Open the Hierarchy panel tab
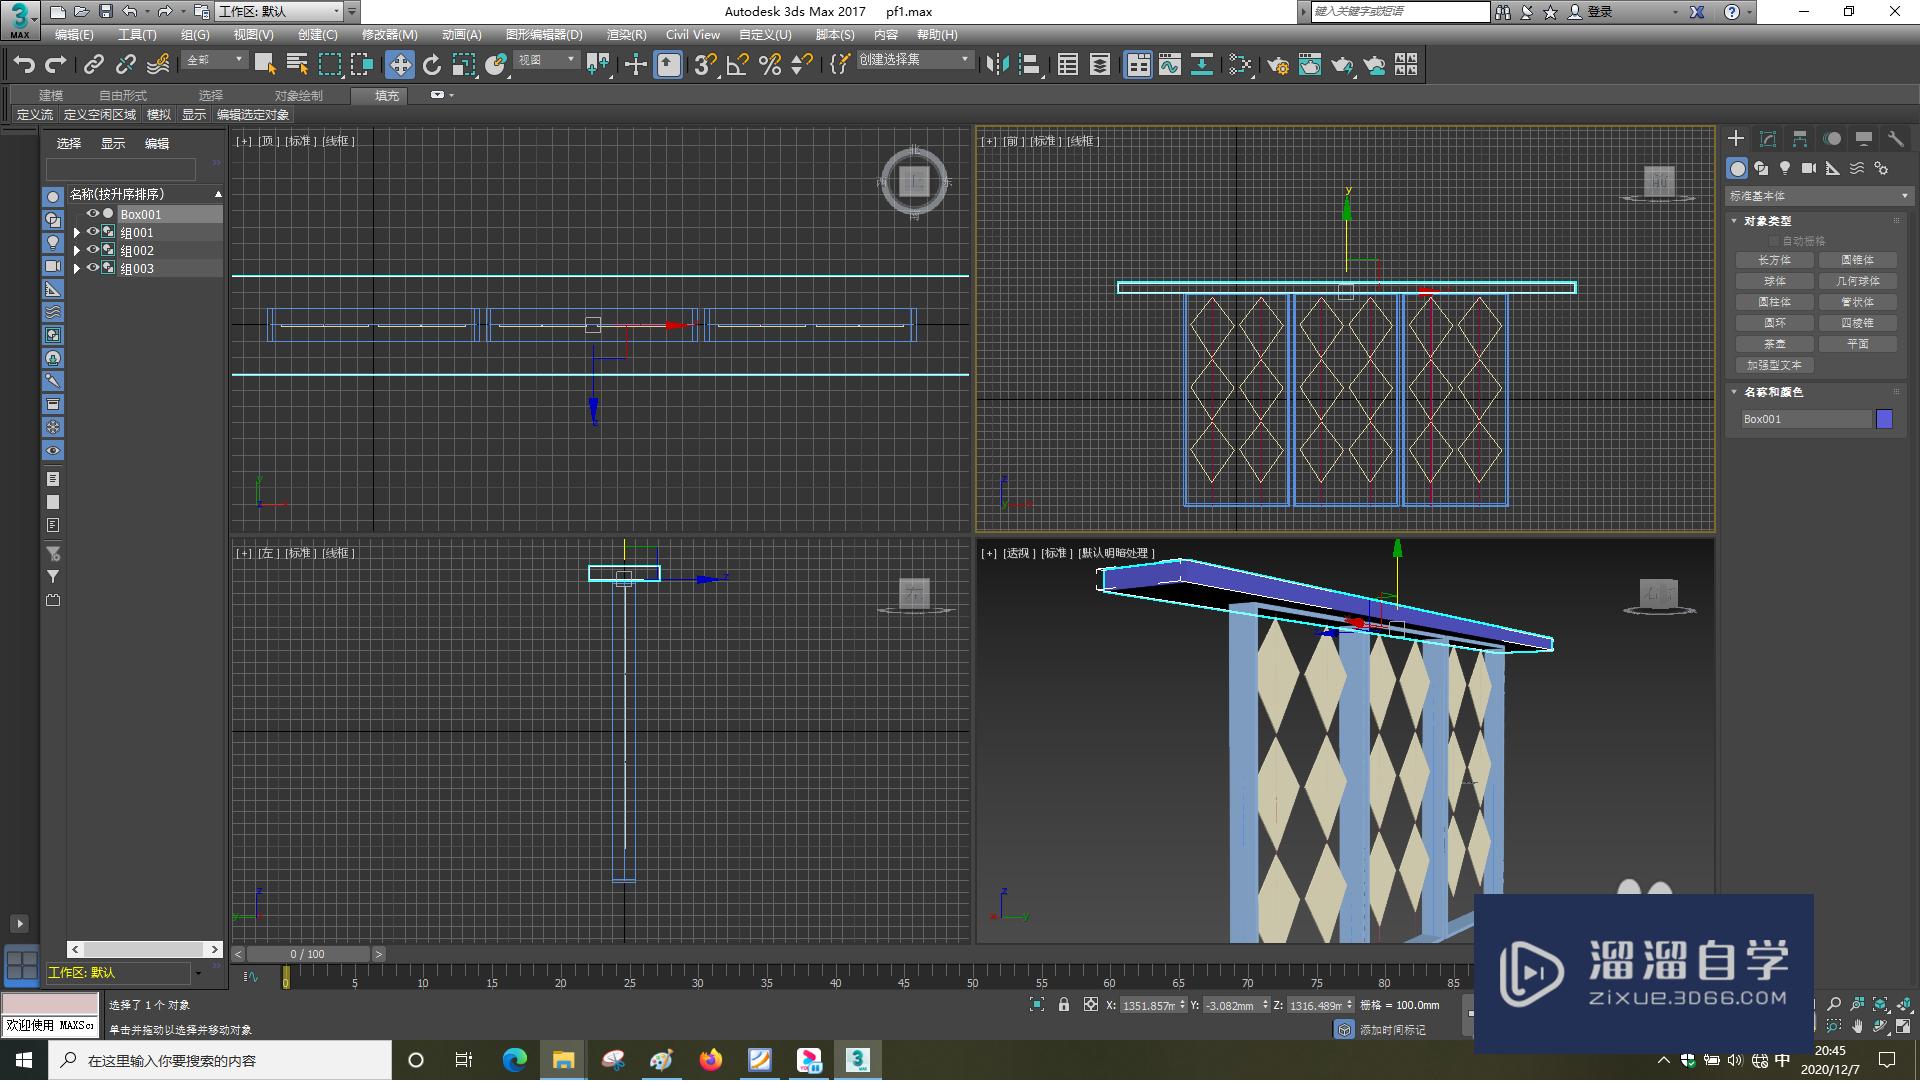 pyautogui.click(x=1800, y=139)
